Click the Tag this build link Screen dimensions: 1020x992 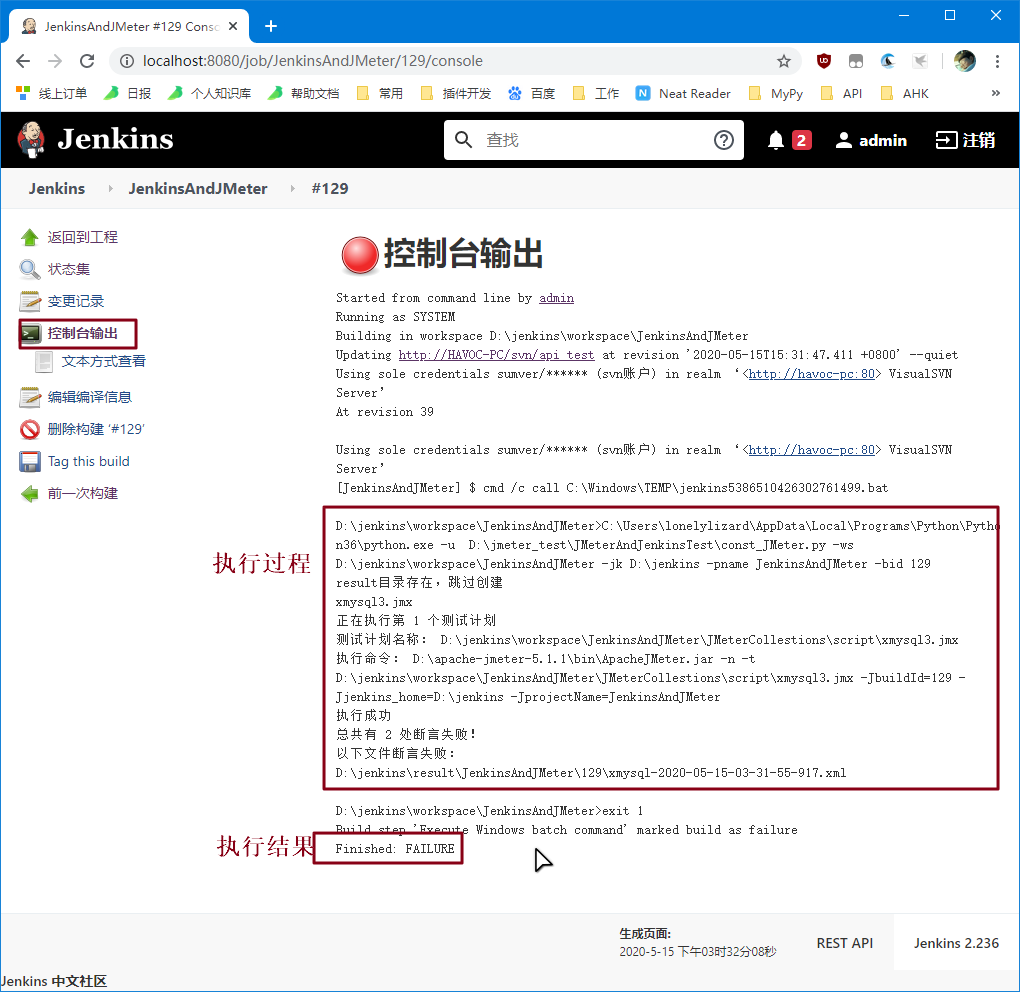click(88, 461)
